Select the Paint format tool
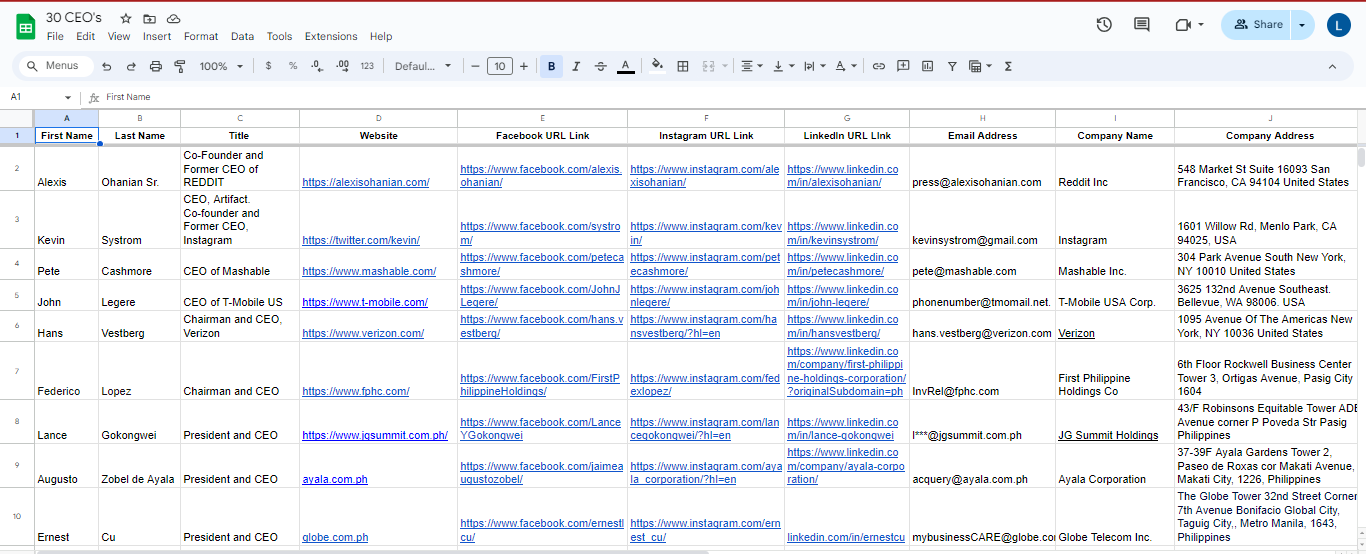The width and height of the screenshot is (1366, 554). pyautogui.click(x=180, y=66)
